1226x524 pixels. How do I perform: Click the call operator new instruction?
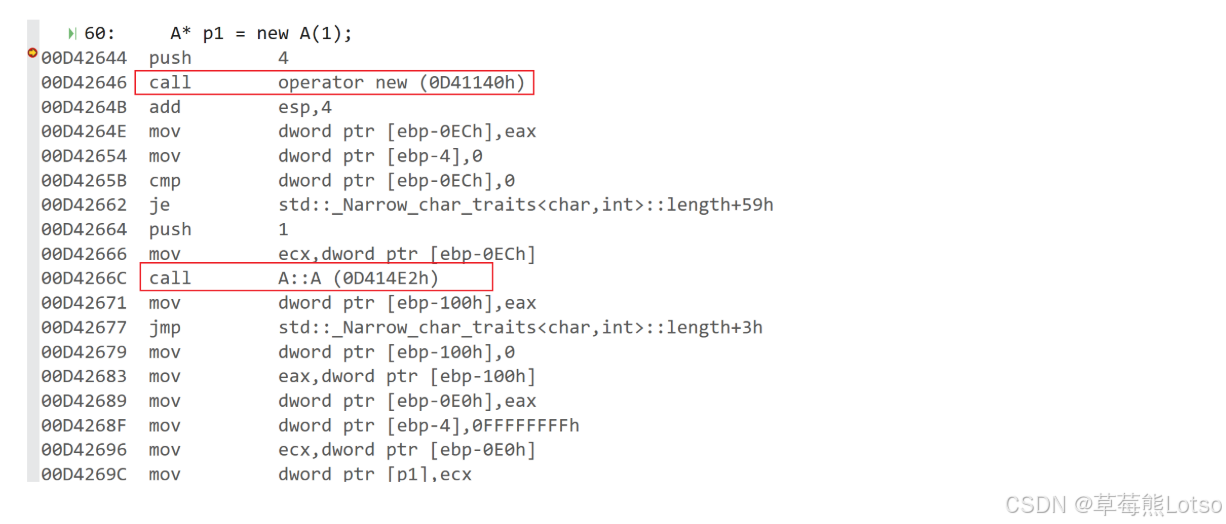[x=335, y=82]
